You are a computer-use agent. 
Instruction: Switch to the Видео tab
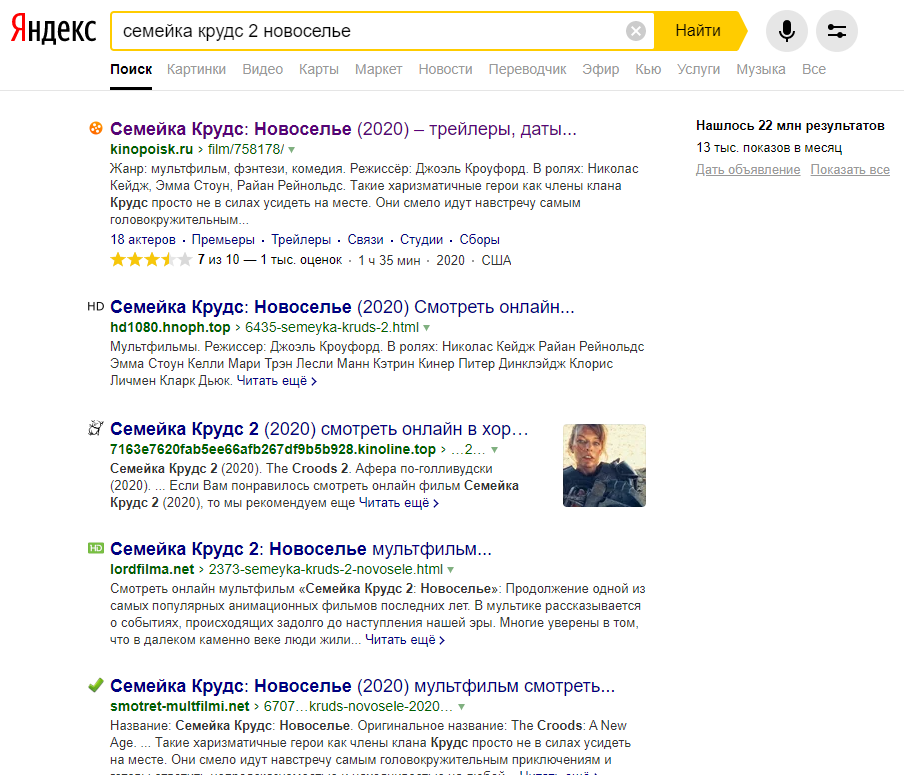coord(262,69)
